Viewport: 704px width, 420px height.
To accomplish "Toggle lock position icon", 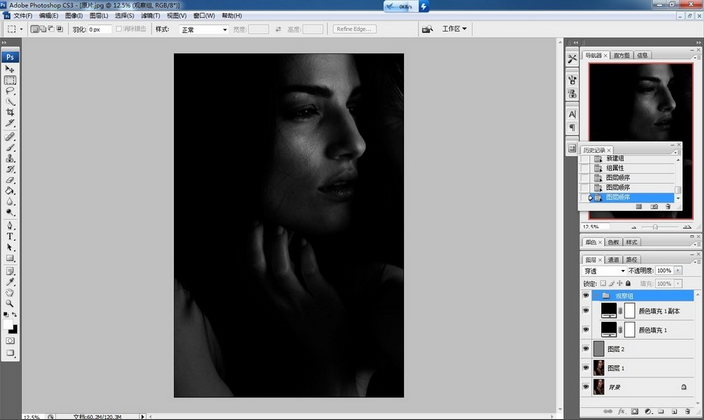I will pos(620,283).
